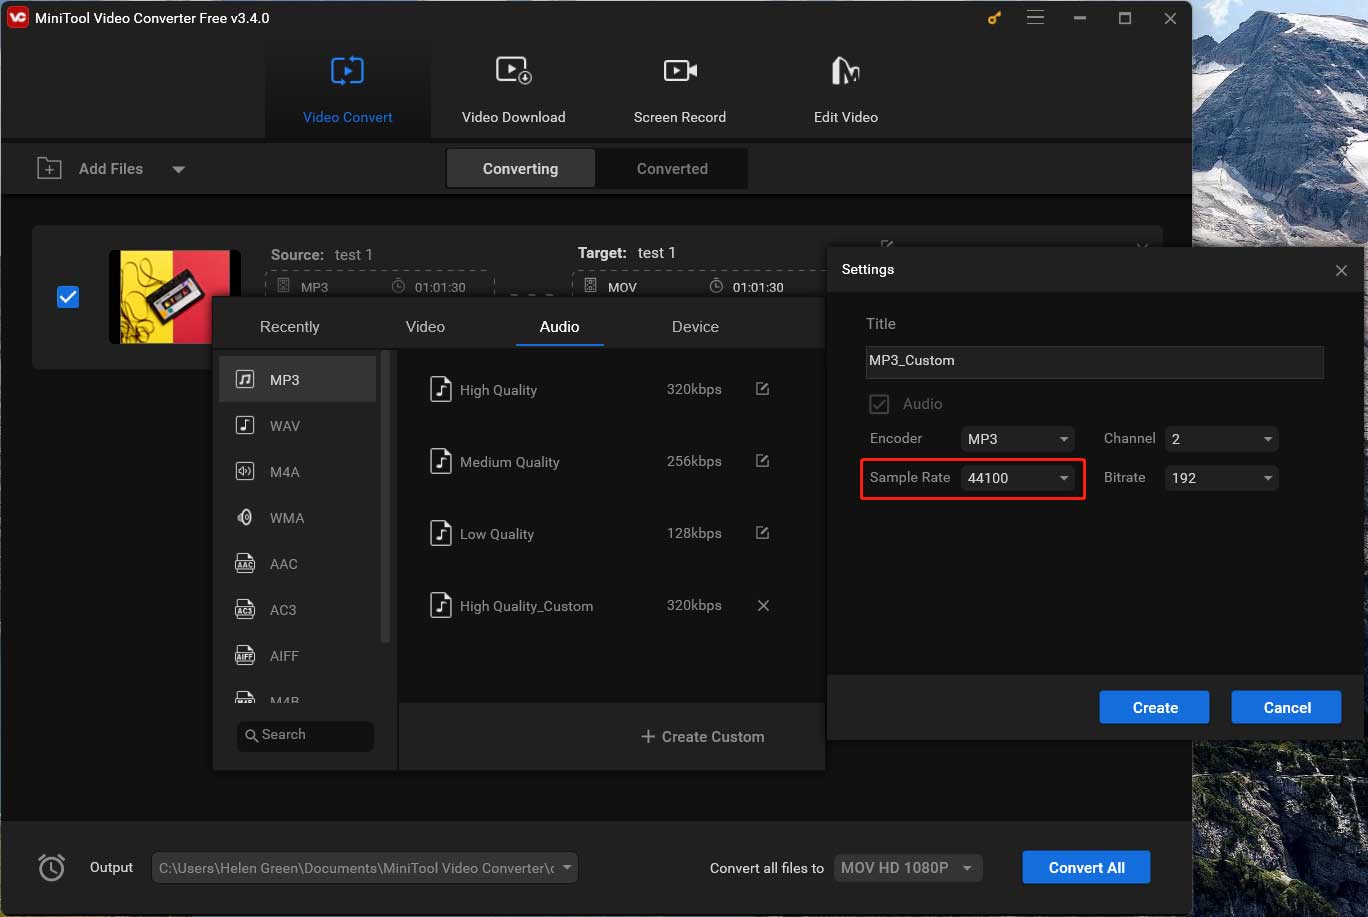Click the target MOV format icon
The image size is (1368, 917).
pyautogui.click(x=590, y=286)
